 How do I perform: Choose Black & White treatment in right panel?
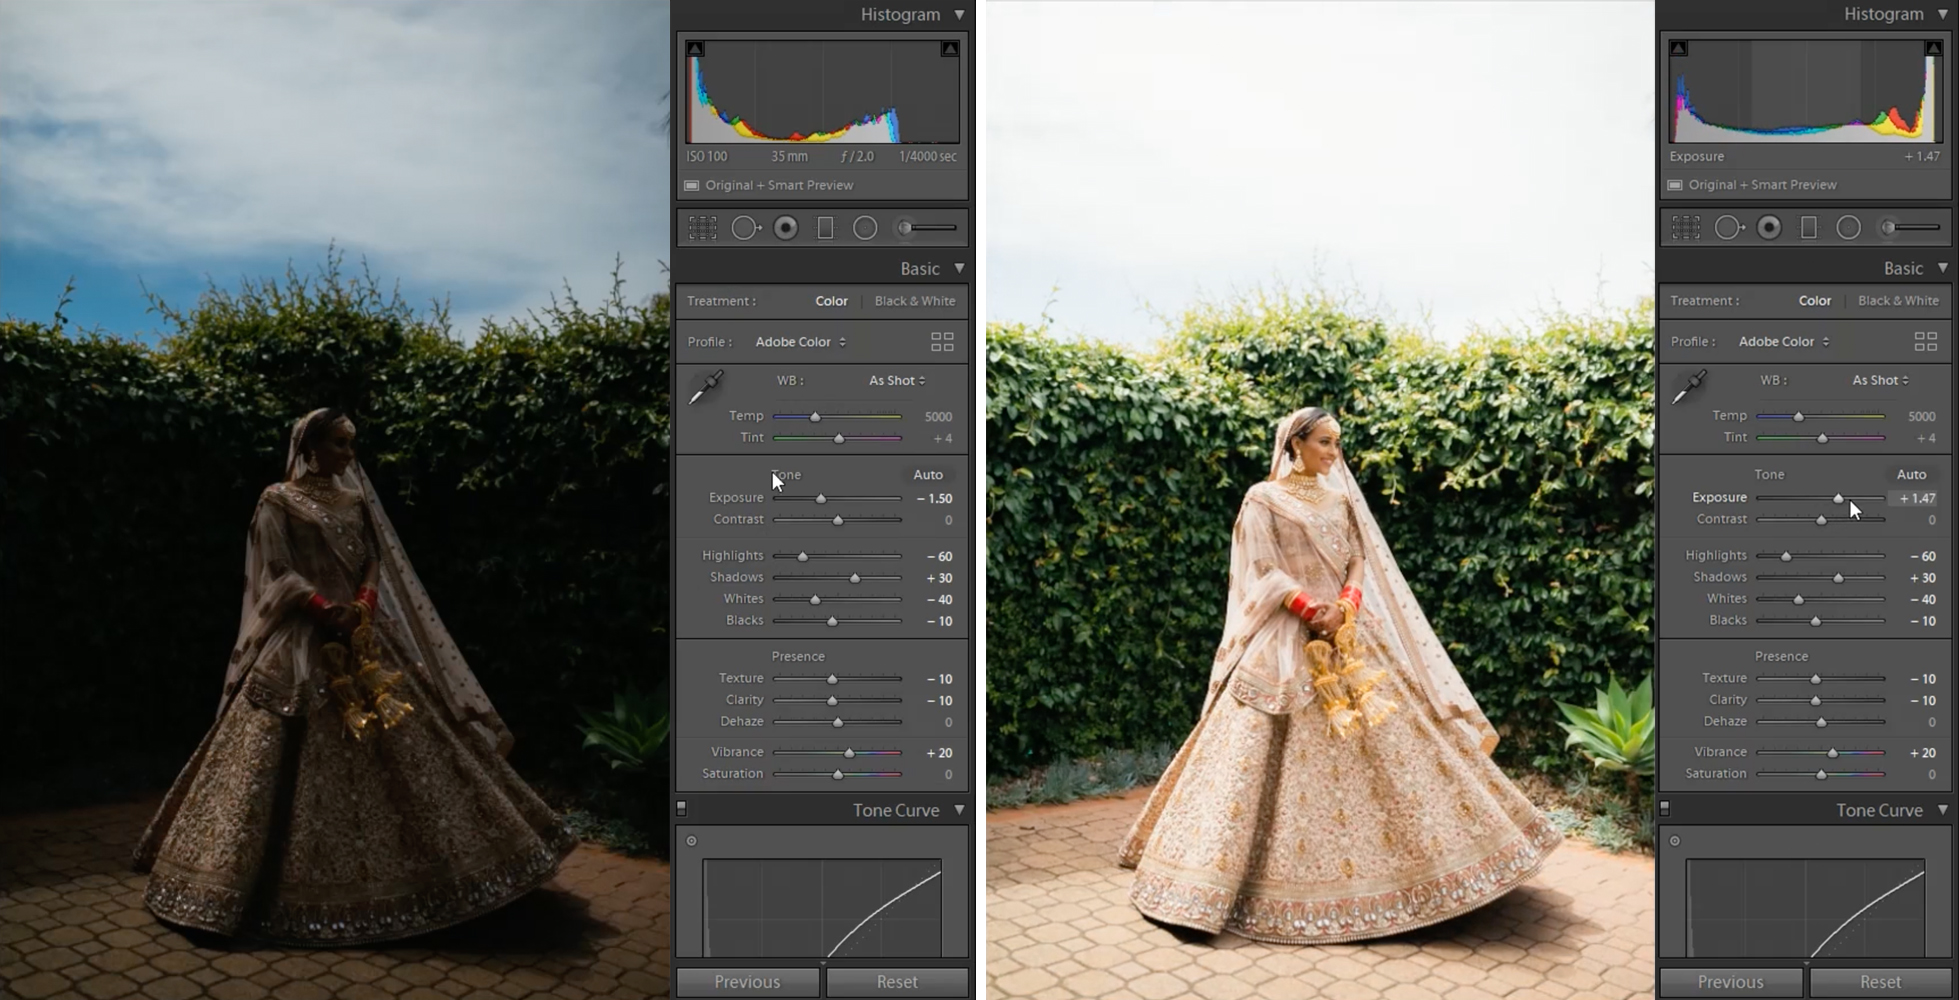[1898, 301]
